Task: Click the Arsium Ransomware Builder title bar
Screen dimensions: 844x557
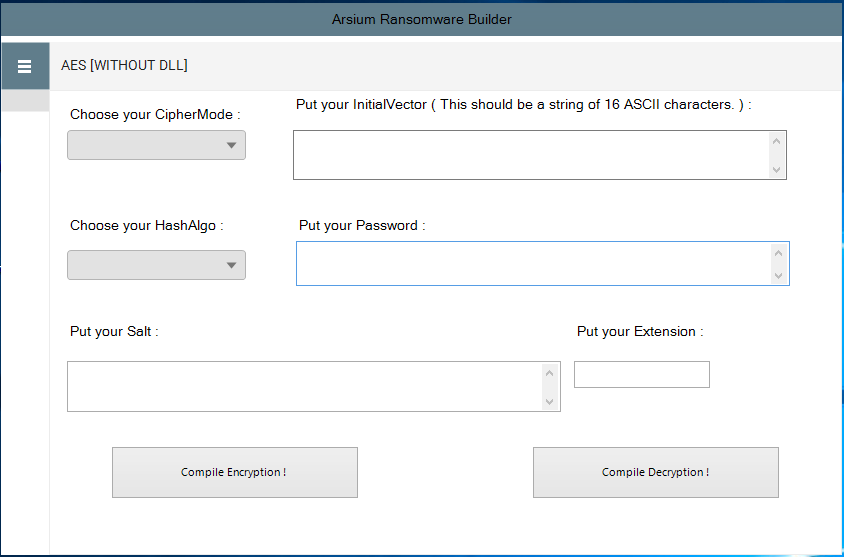Action: tap(422, 19)
